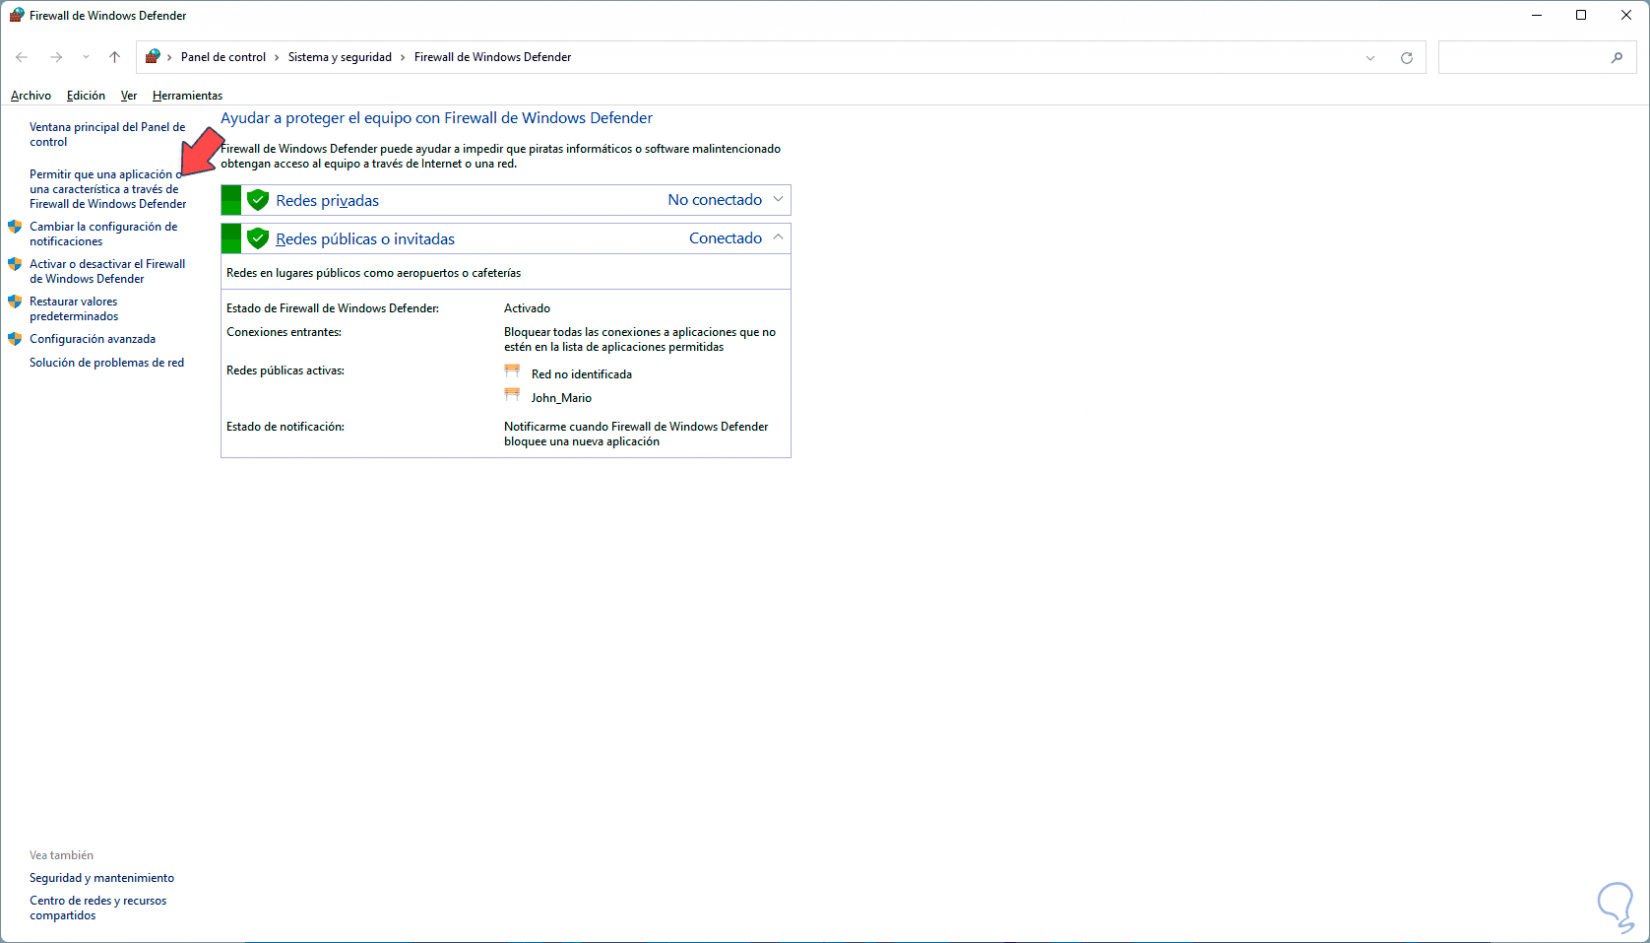This screenshot has height=943, width=1650.
Task: Refresh the Firewall de Windows Defender page
Action: point(1406,58)
